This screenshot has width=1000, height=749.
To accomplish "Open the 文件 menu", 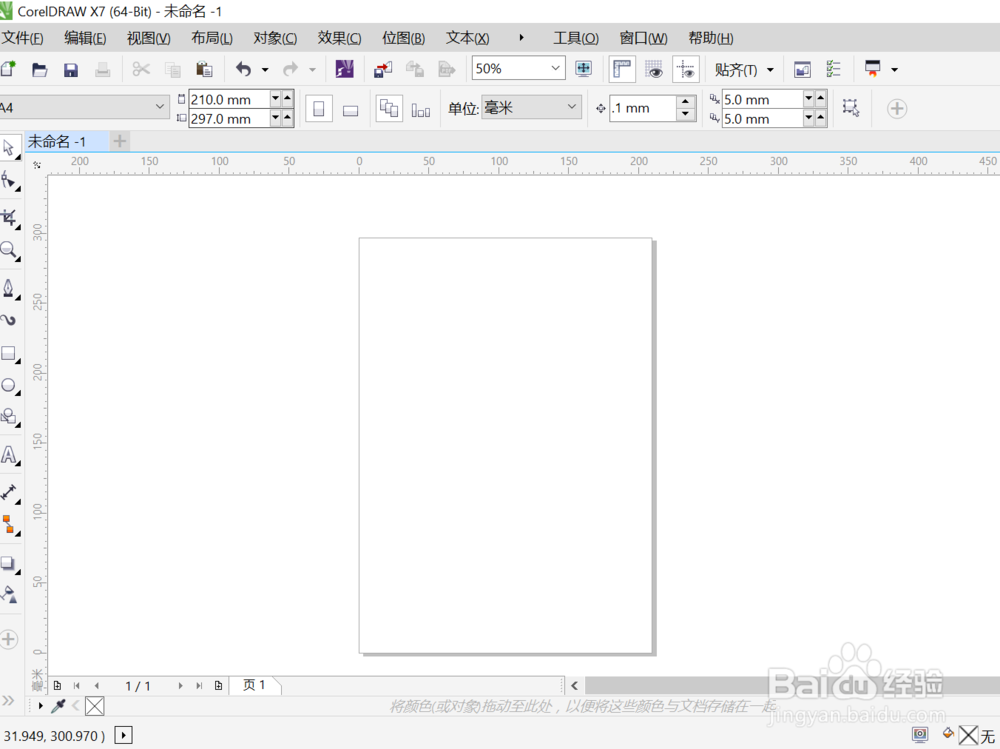I will 22,38.
